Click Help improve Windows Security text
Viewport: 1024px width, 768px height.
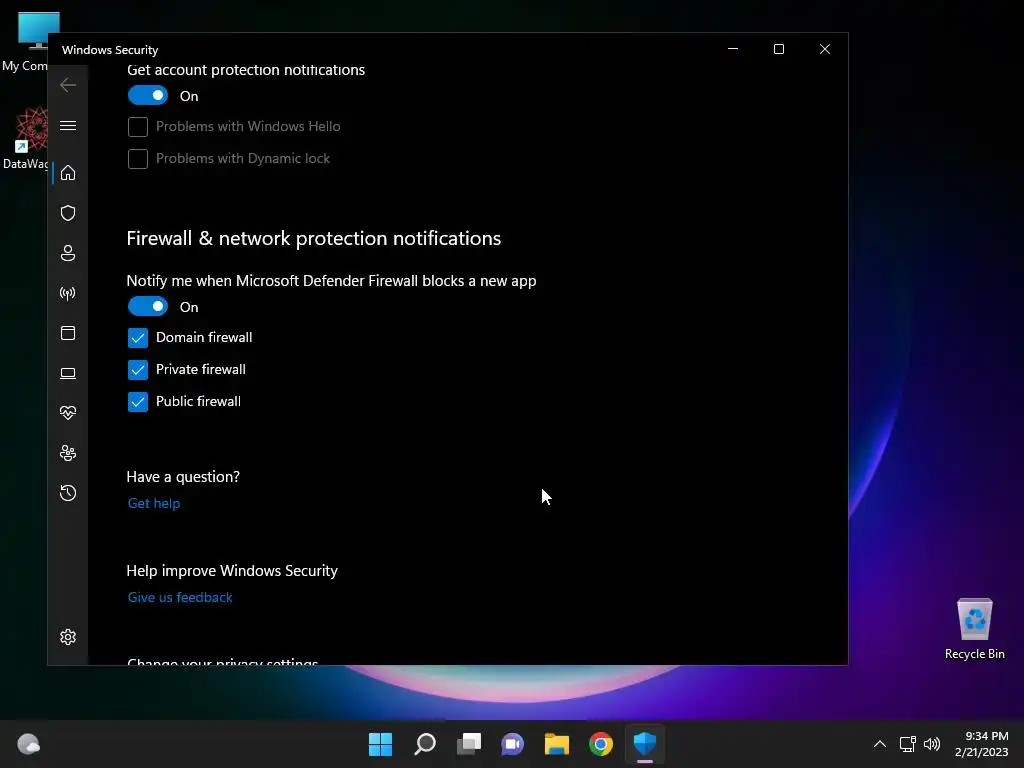[x=232, y=571]
